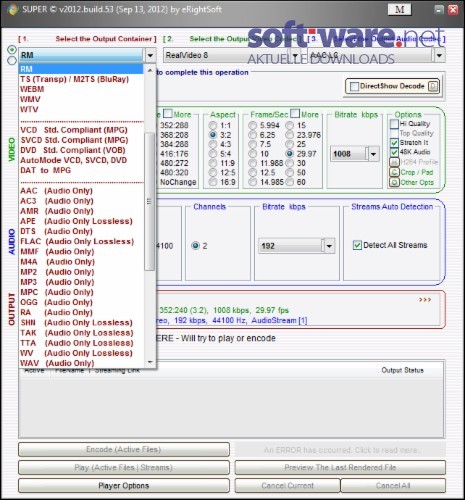The width and height of the screenshot is (465, 500).
Task: Select the 1:1 aspect ratio
Action: click(x=213, y=126)
